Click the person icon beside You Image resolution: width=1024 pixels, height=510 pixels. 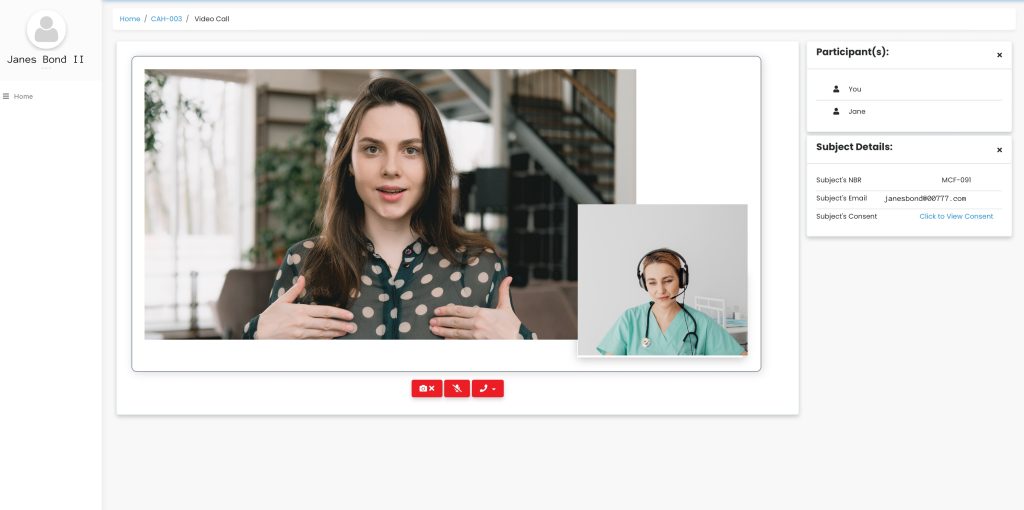(x=836, y=89)
